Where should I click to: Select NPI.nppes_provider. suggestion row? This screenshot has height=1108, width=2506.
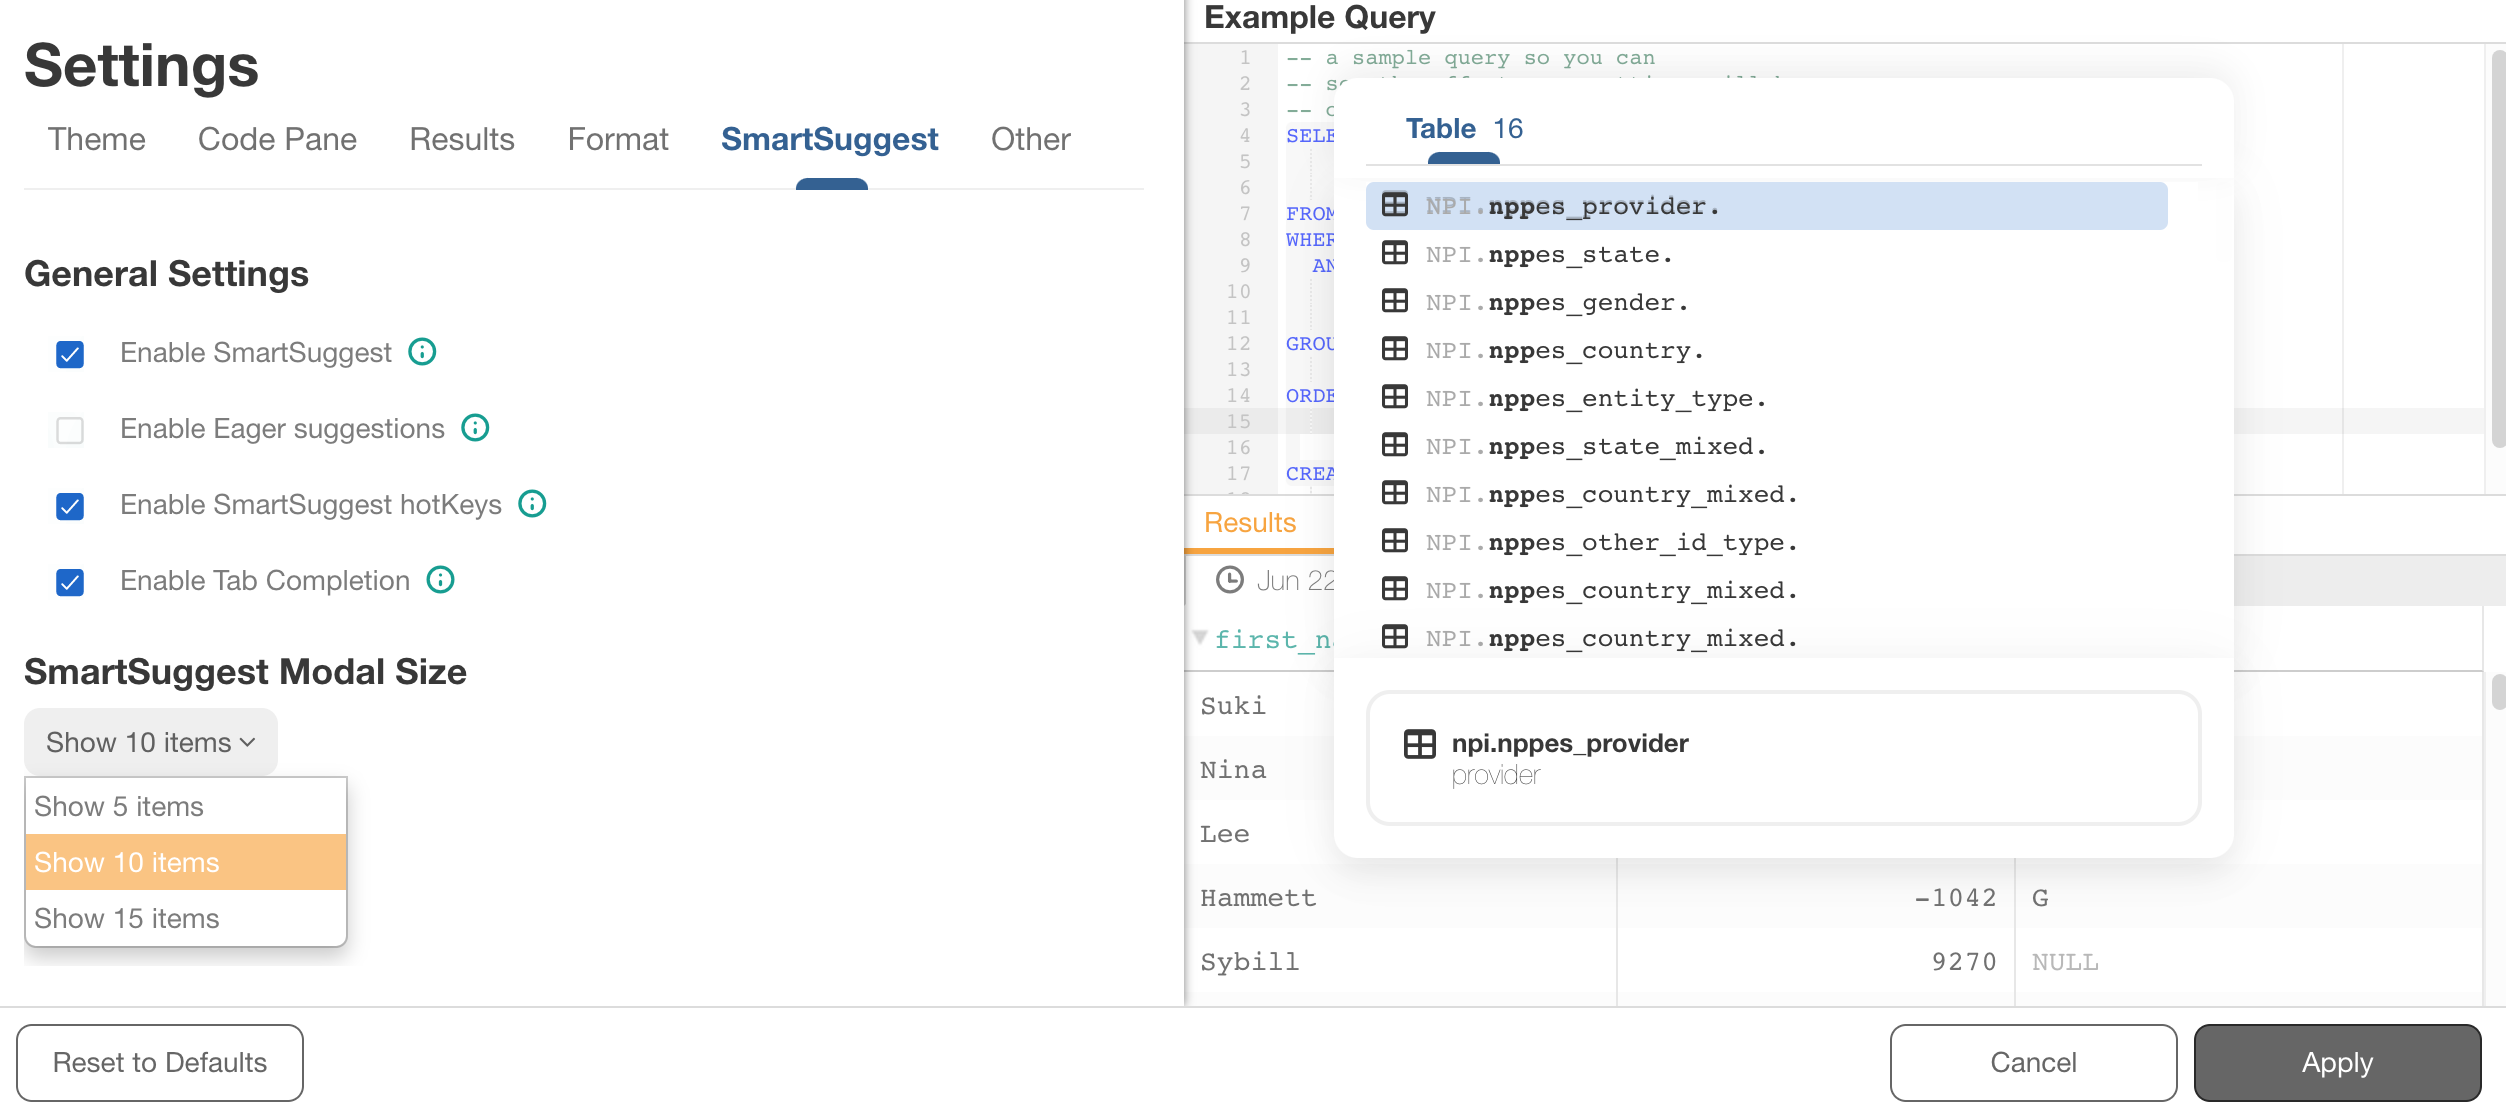click(x=1766, y=206)
